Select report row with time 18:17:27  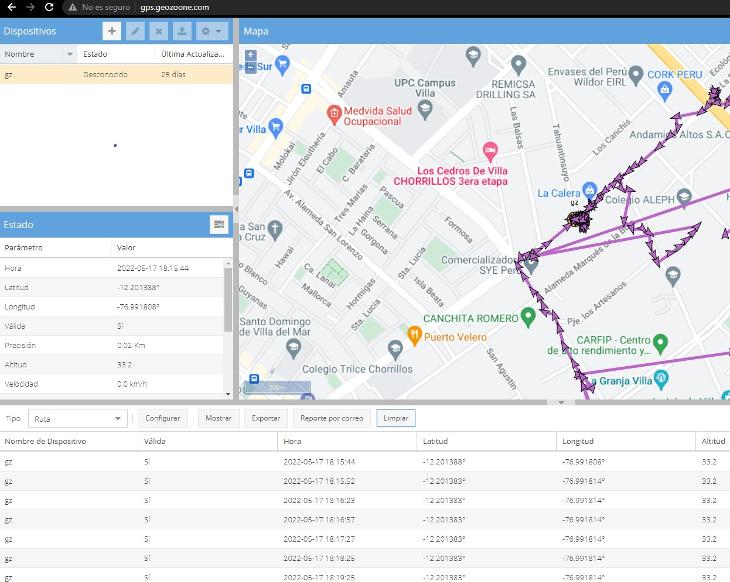[x=365, y=539]
